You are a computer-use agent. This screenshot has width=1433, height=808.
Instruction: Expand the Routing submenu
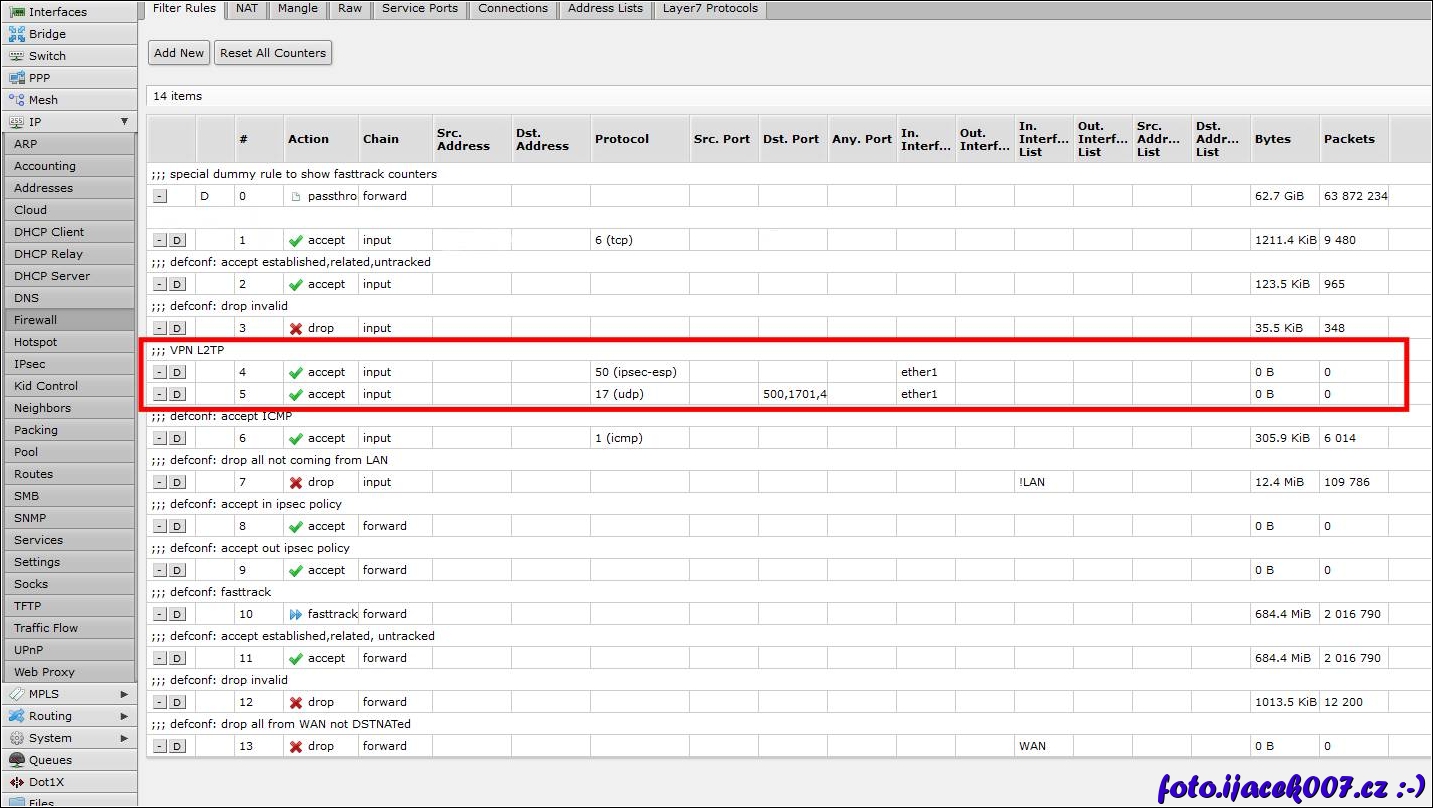(x=124, y=716)
